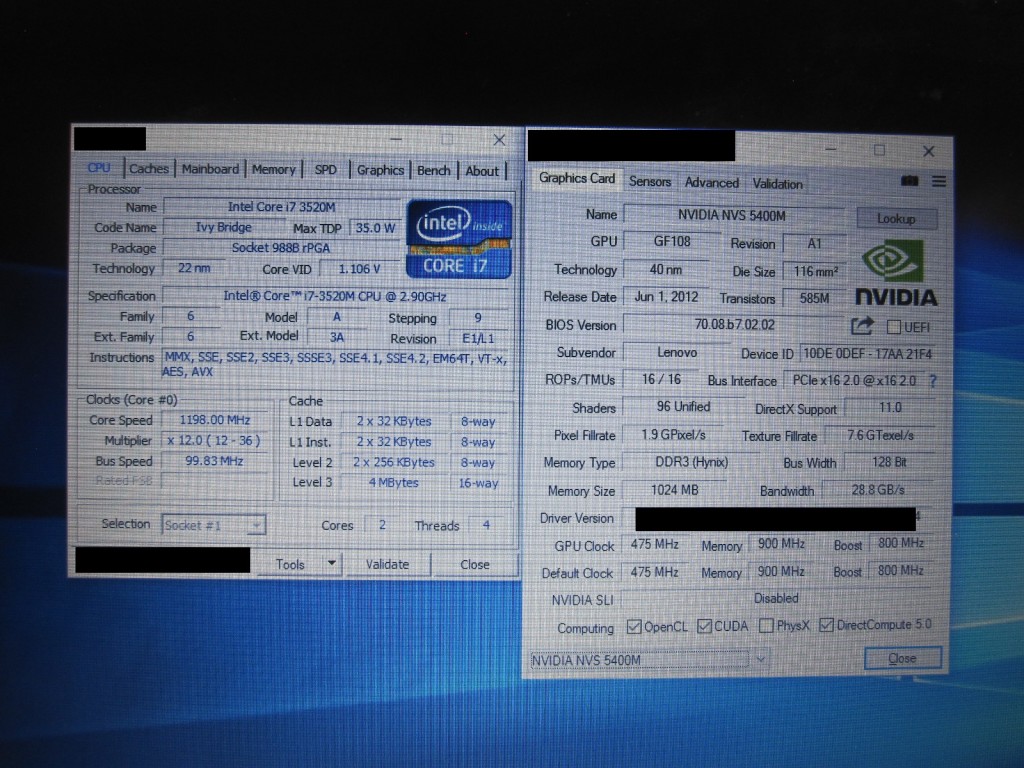1024x768 pixels.
Task: Select the Memory tab in CPU-Z
Action: [x=274, y=170]
